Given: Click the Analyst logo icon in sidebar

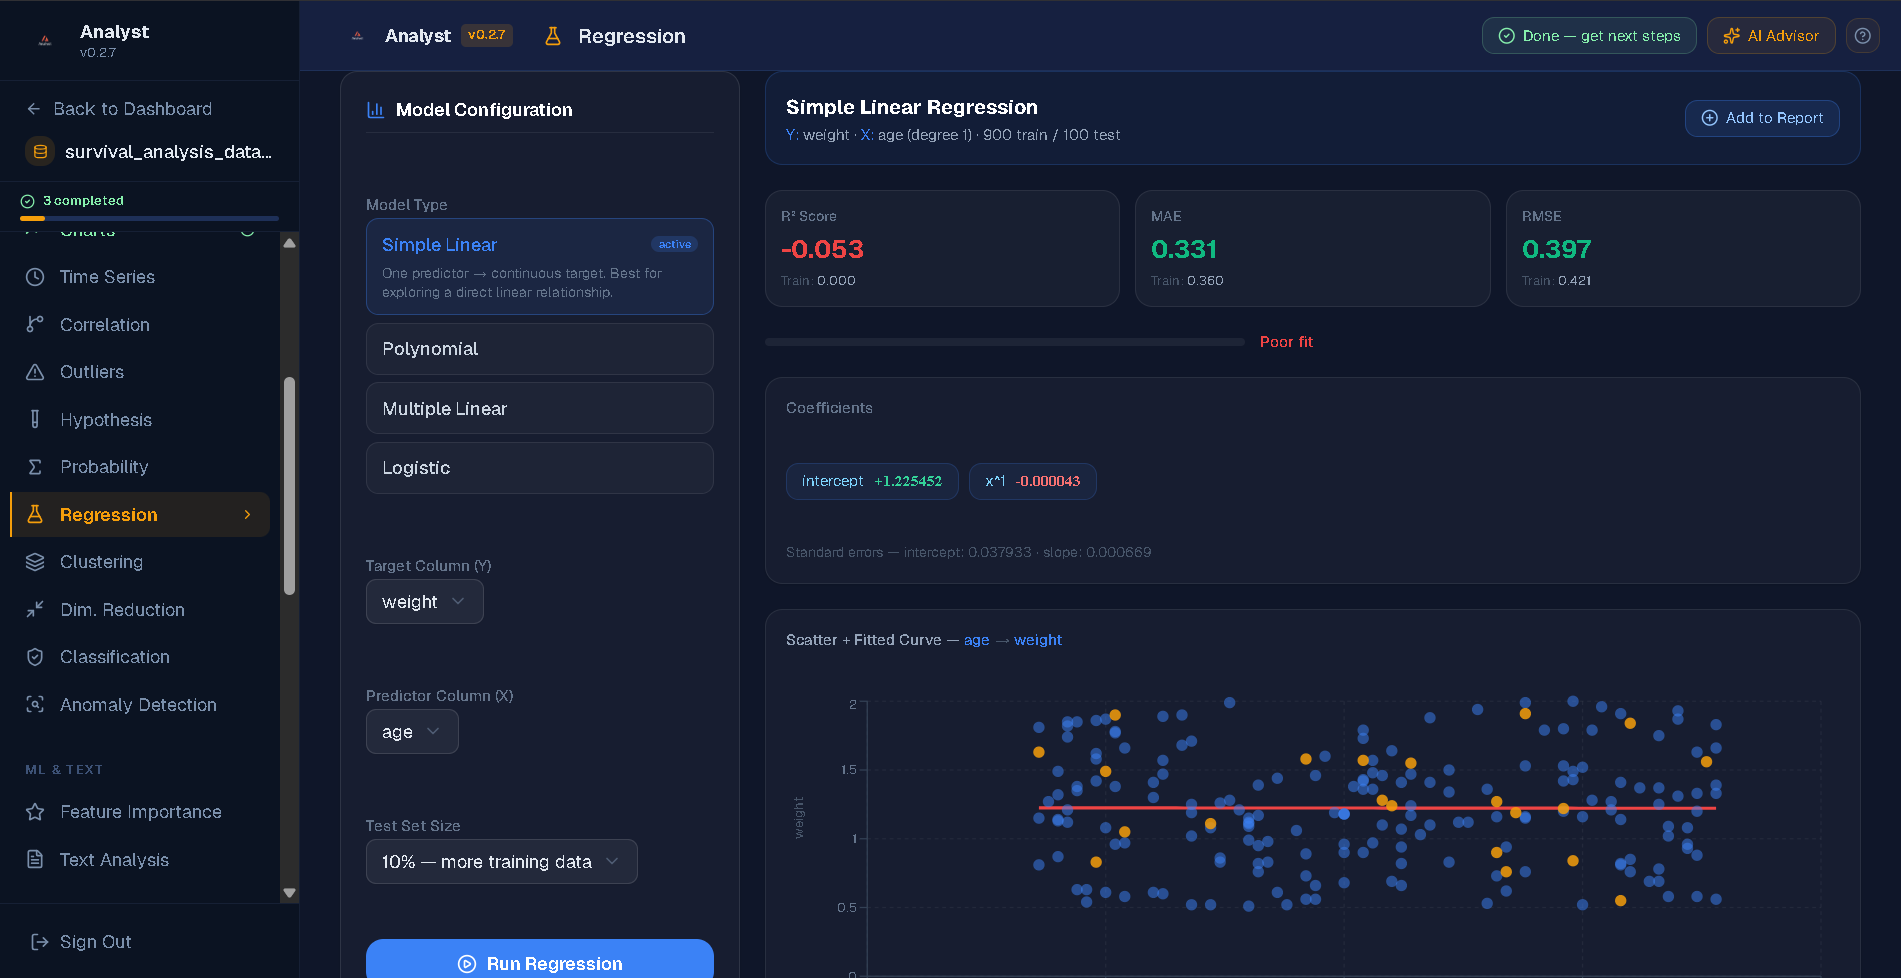Looking at the screenshot, I should click(45, 40).
